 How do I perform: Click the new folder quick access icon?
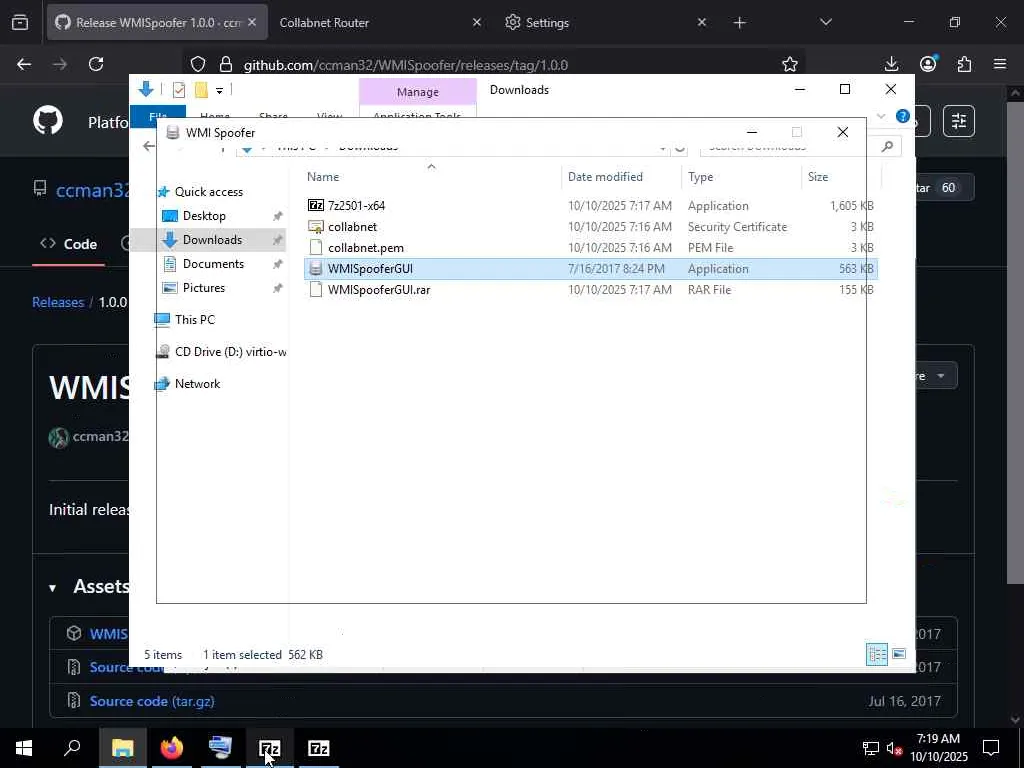tap(201, 90)
